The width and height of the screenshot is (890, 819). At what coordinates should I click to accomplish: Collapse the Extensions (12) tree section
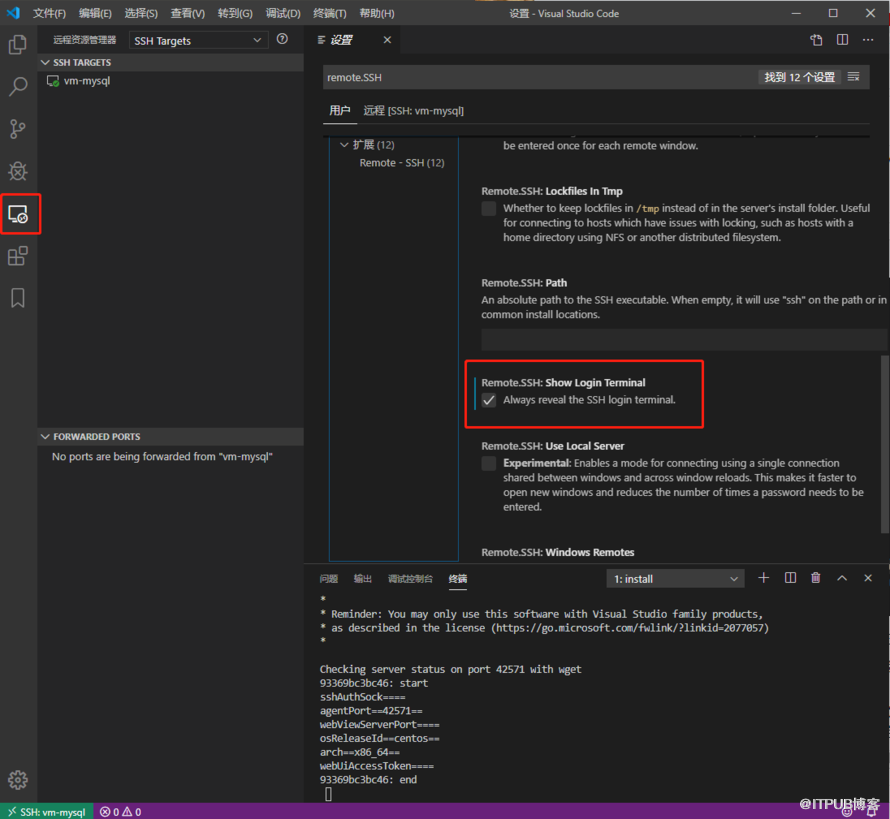(x=344, y=143)
